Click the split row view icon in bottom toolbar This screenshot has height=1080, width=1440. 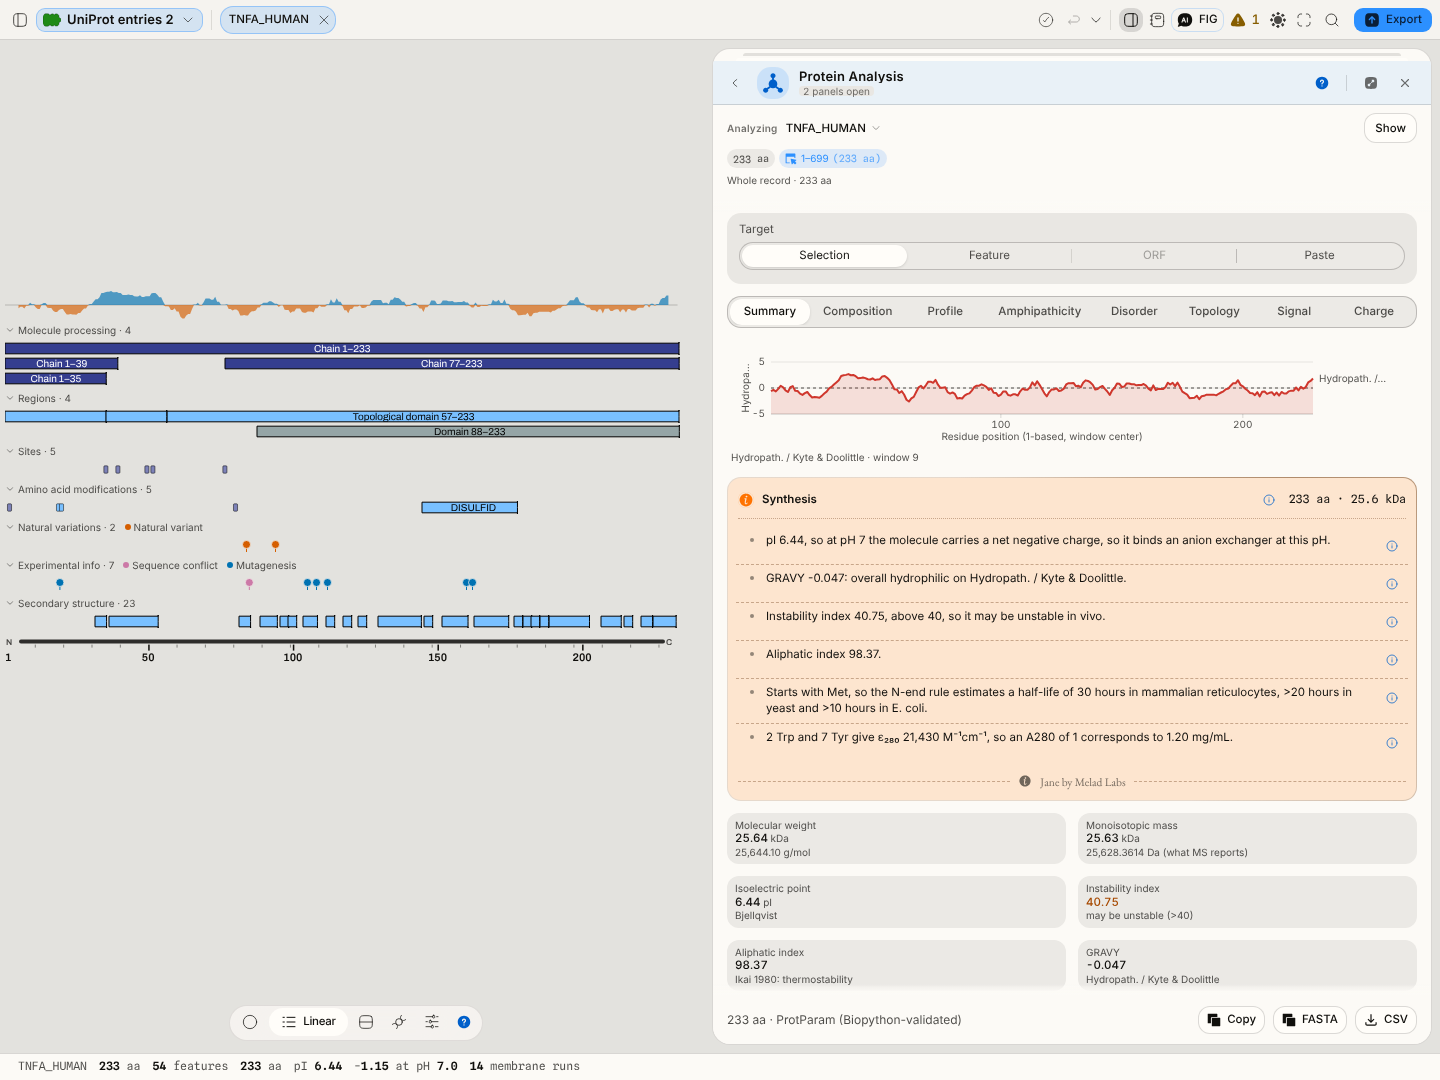click(x=366, y=1022)
